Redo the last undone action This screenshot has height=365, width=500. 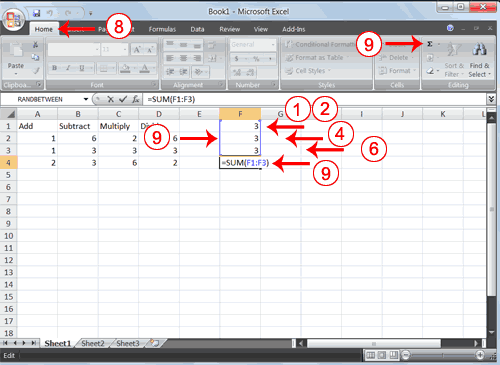click(x=68, y=13)
